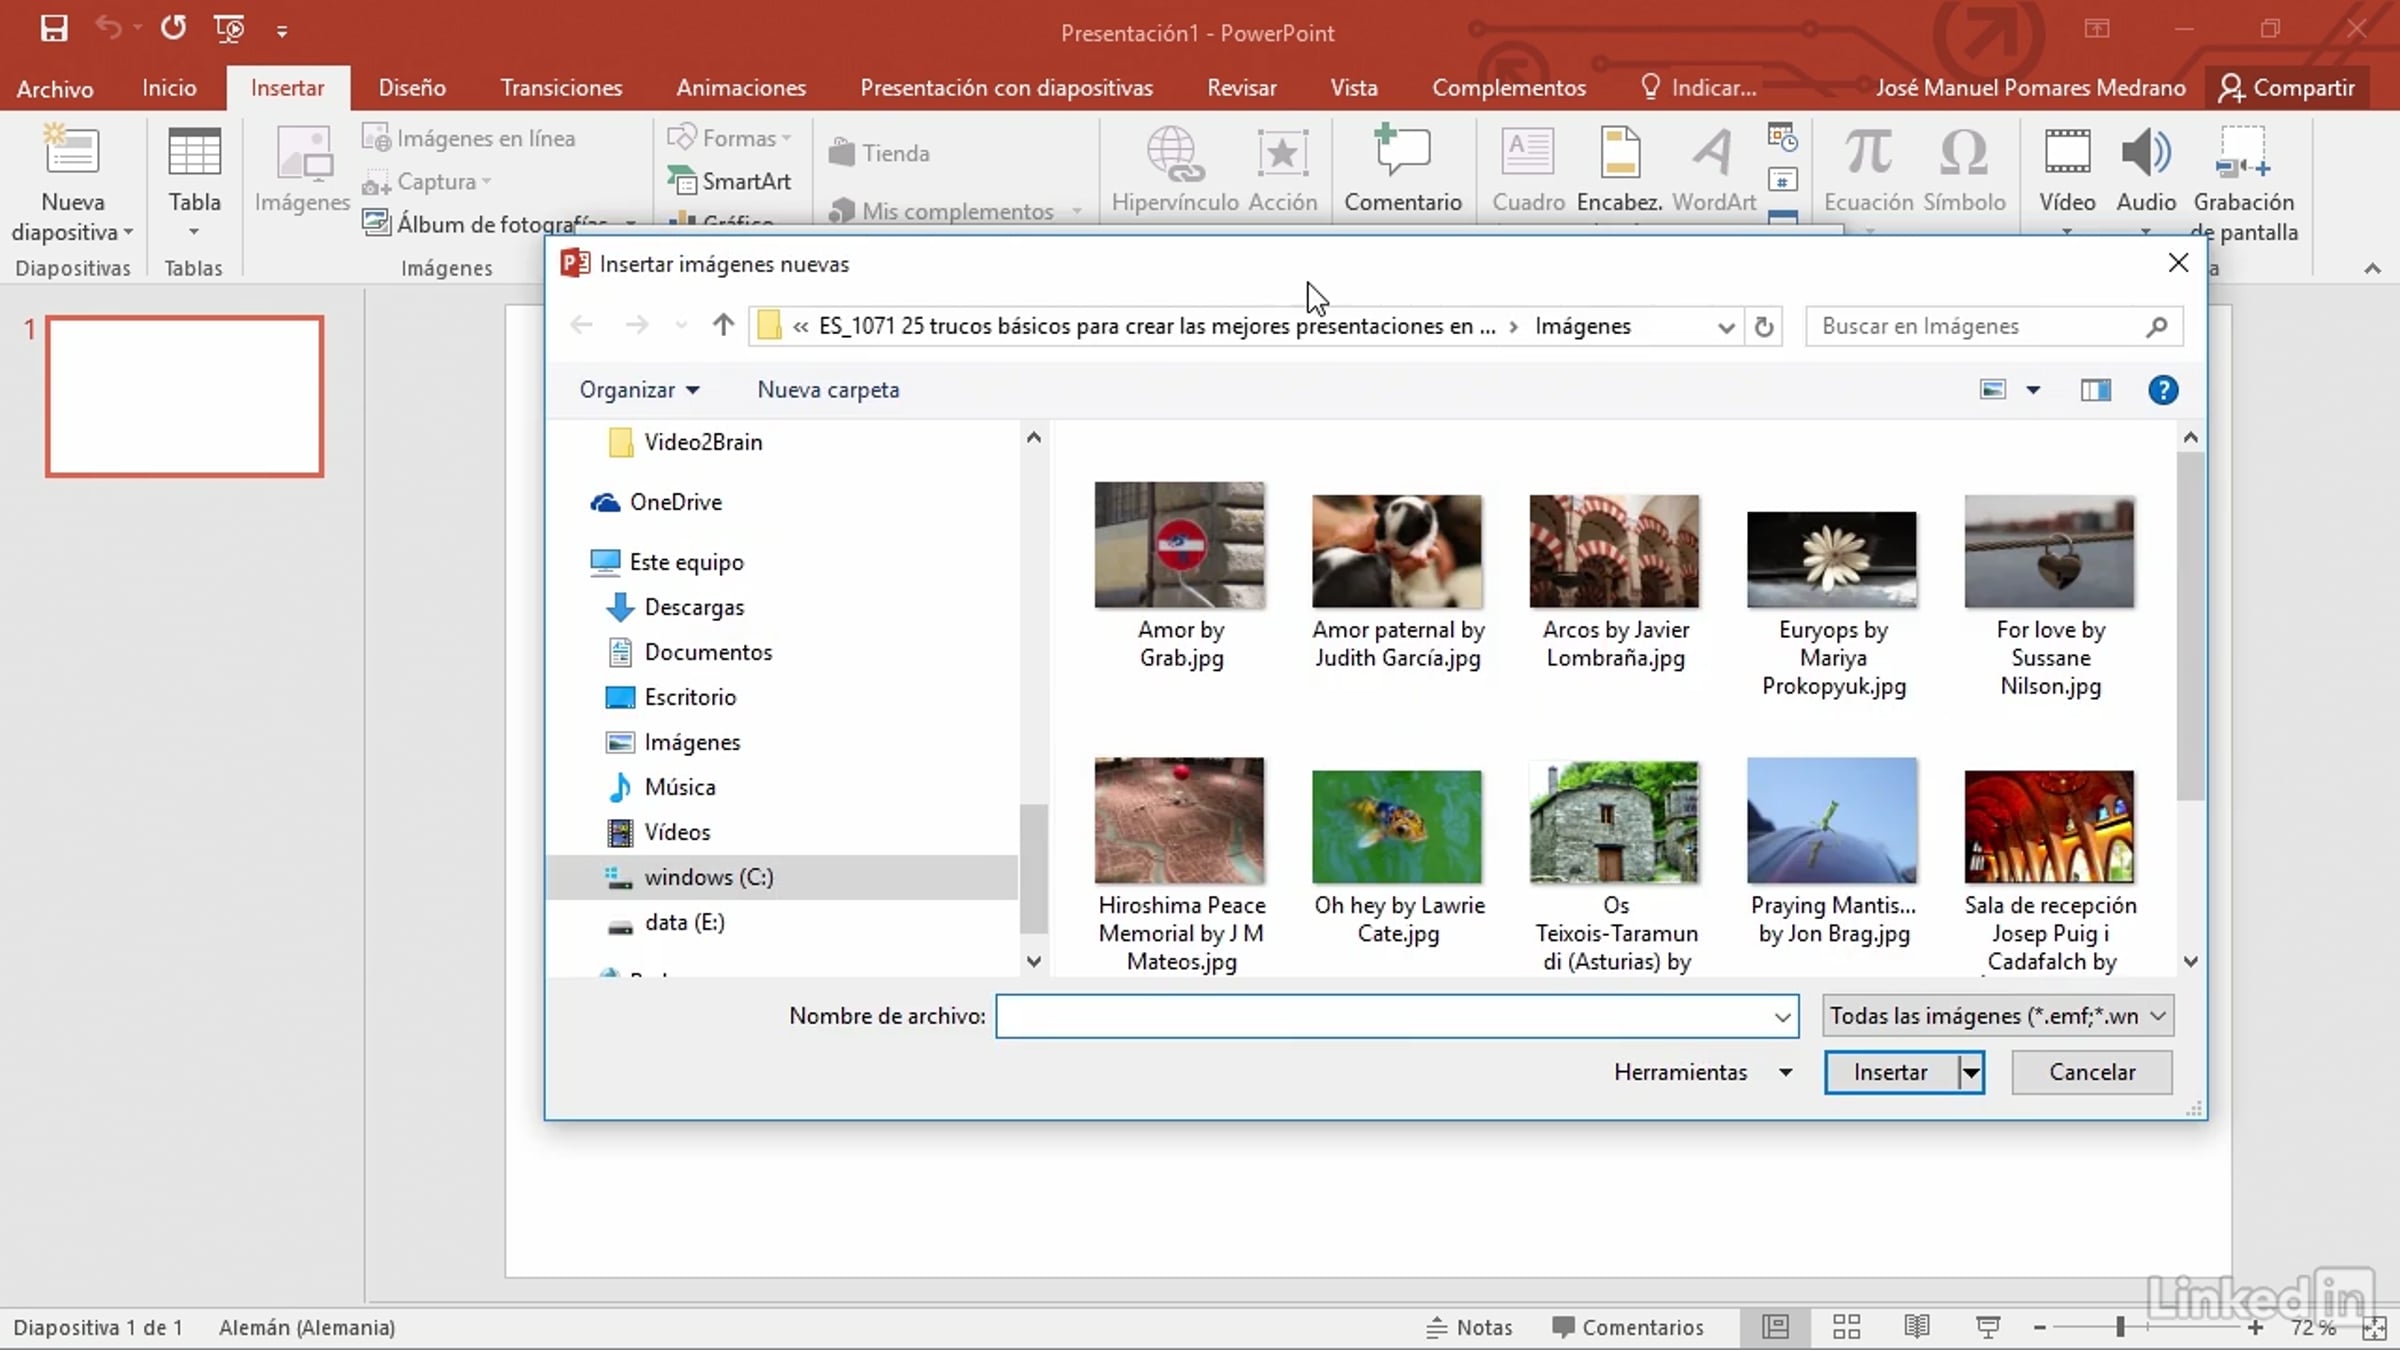2400x1350 pixels.
Task: Open the Herramientas dropdown
Action: [x=1703, y=1072]
